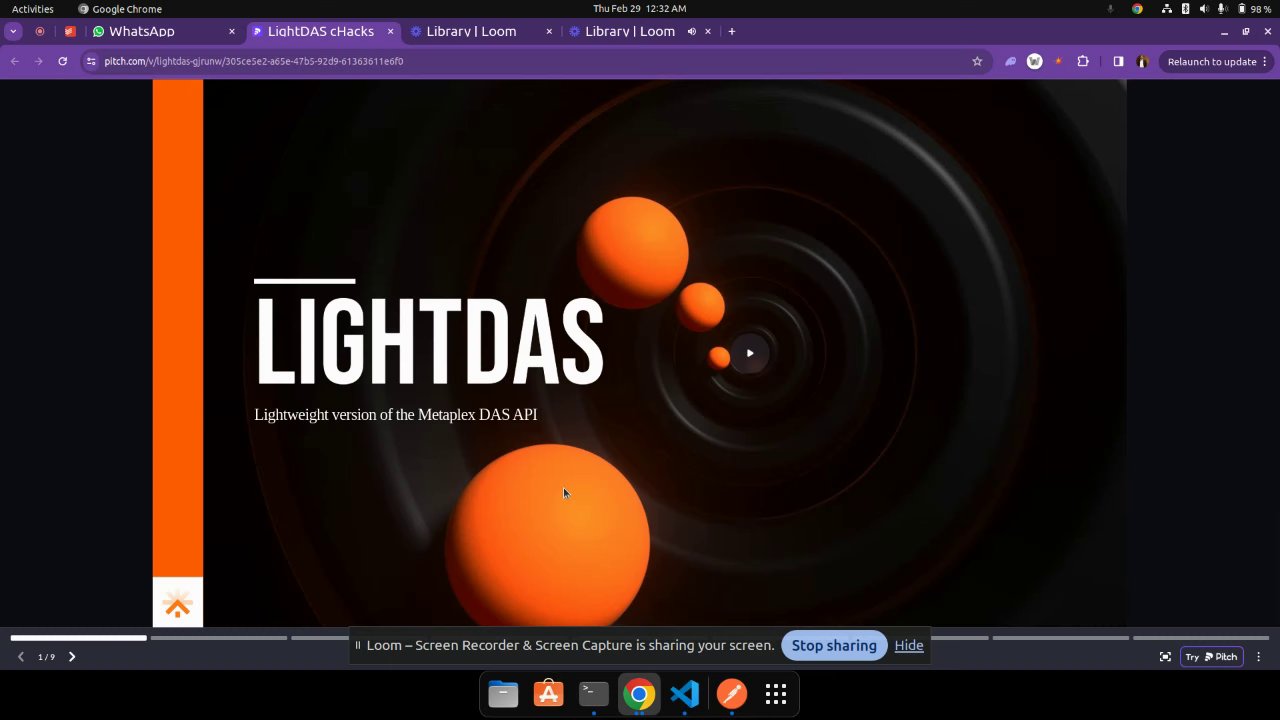Reload the pitch.com page
1280x720 pixels.
pyautogui.click(x=62, y=61)
